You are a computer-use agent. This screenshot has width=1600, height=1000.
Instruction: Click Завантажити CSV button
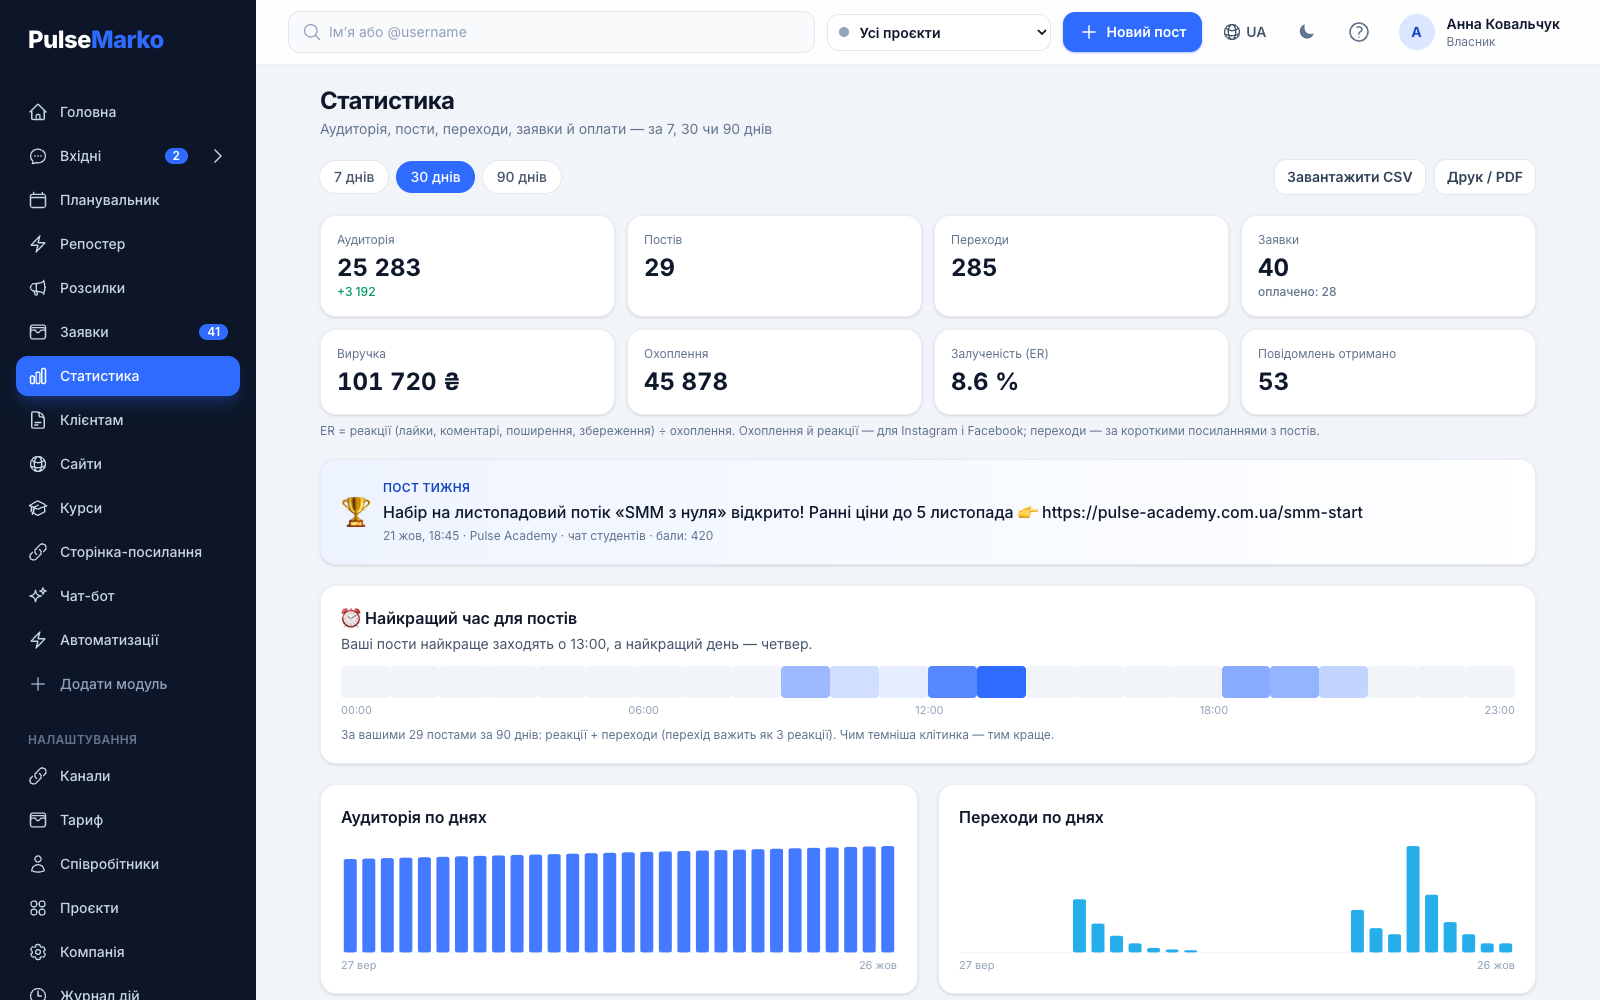[1349, 177]
